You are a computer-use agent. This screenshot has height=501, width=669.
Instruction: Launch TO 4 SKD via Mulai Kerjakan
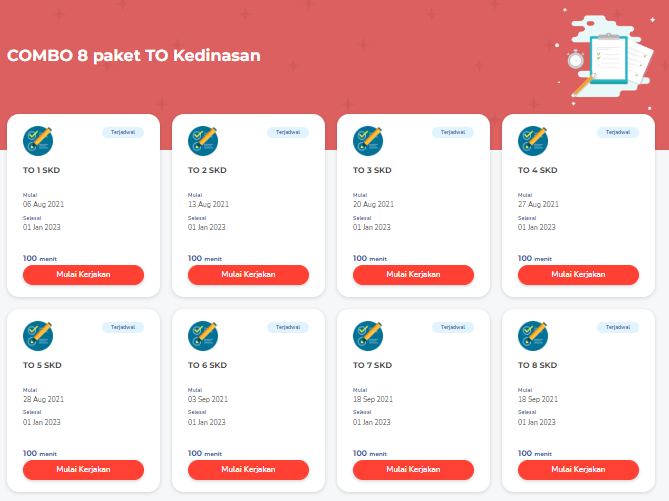click(578, 275)
